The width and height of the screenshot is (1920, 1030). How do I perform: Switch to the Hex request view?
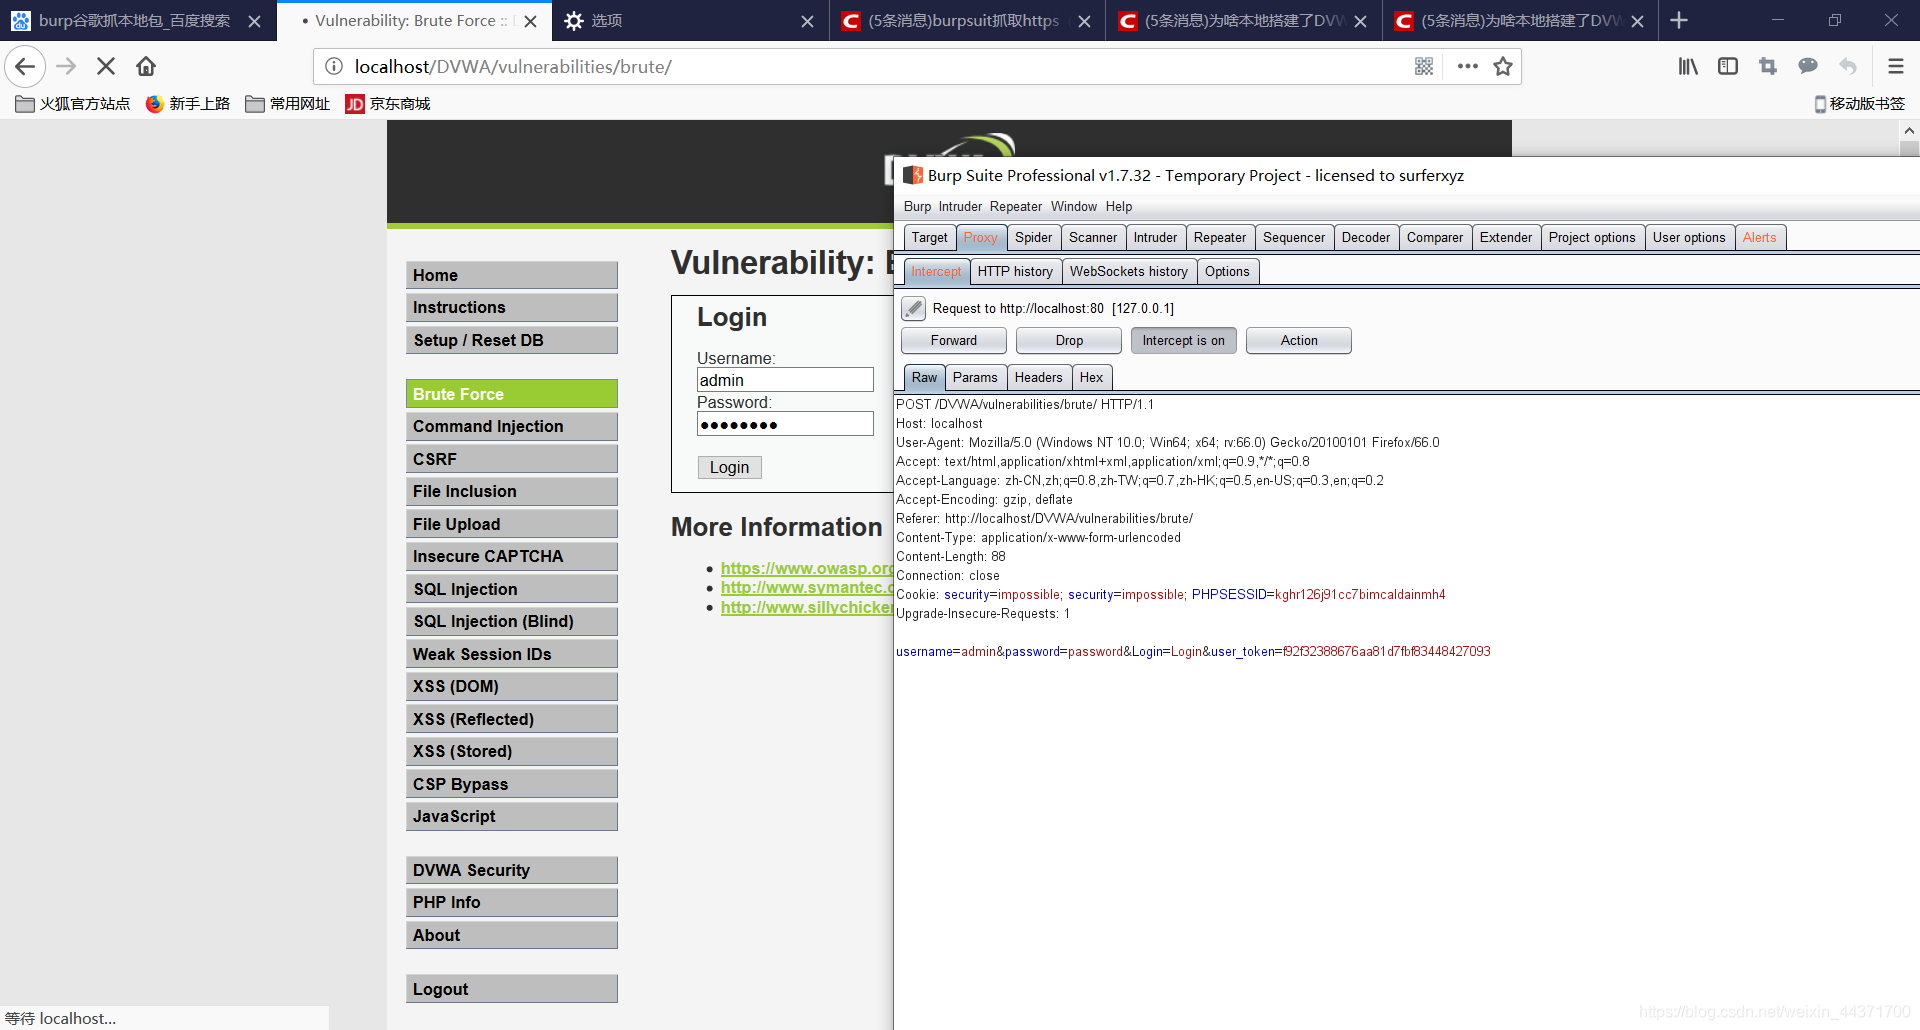pos(1091,378)
